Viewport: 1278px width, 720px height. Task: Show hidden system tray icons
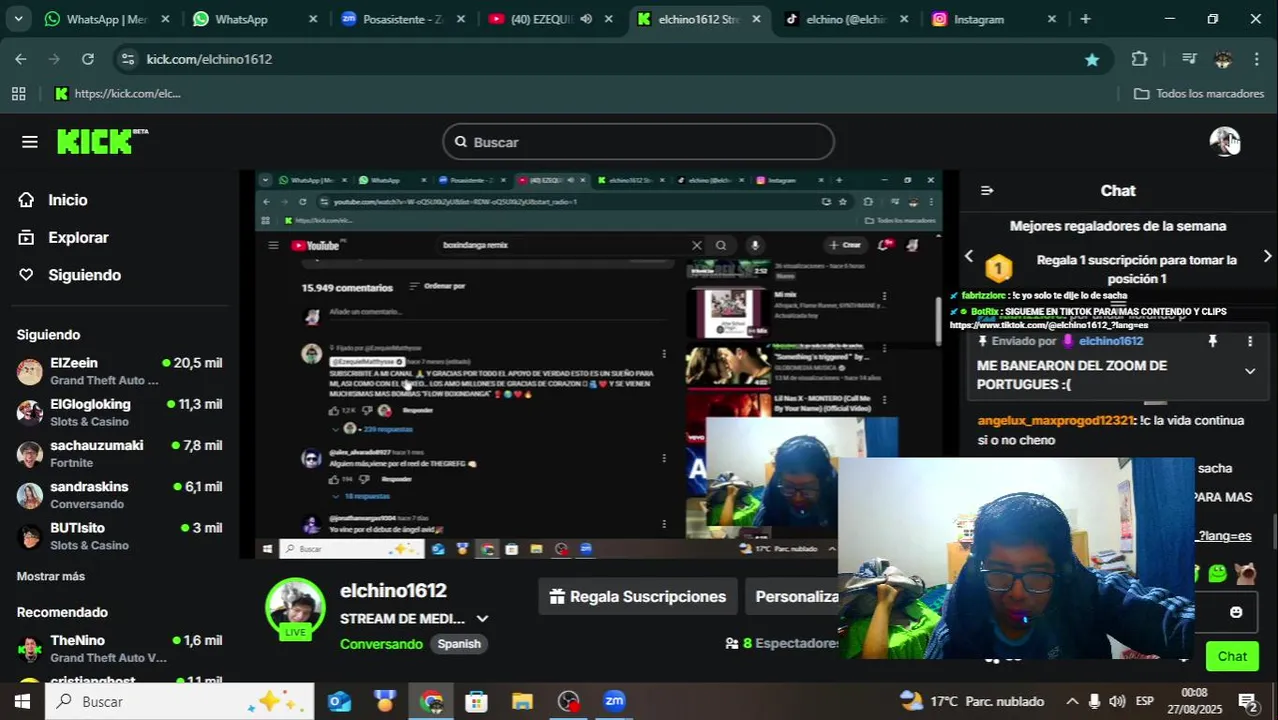coord(1072,701)
